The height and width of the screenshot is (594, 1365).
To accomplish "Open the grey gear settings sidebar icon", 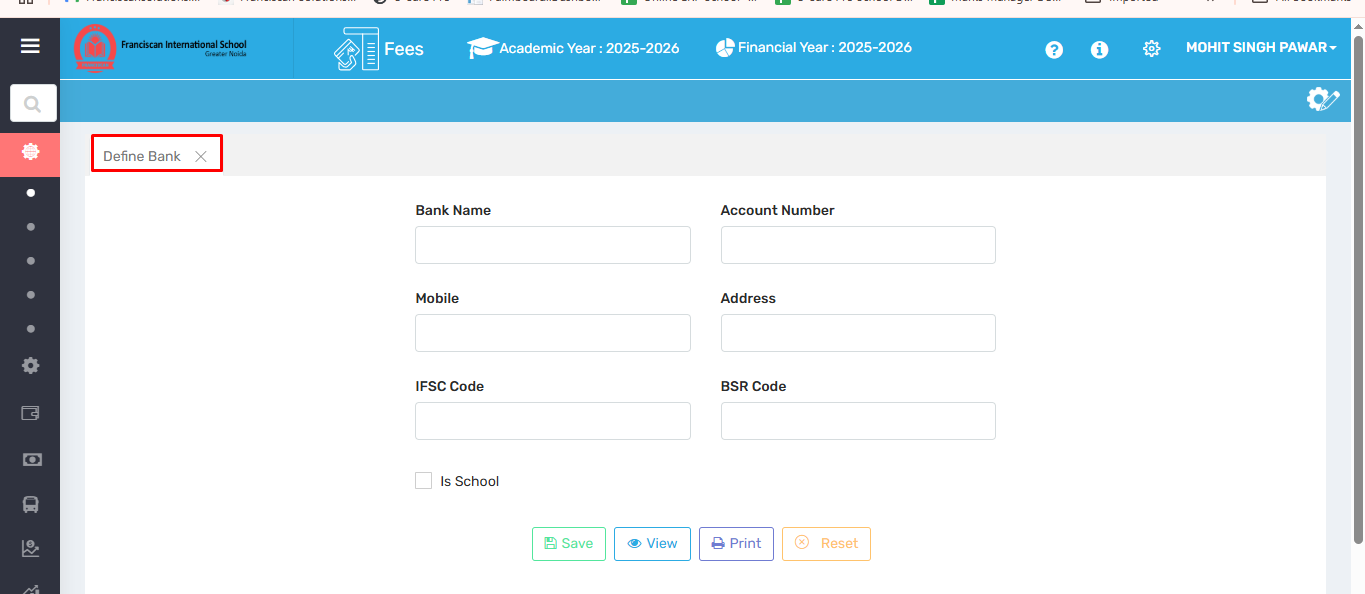I will tap(31, 366).
